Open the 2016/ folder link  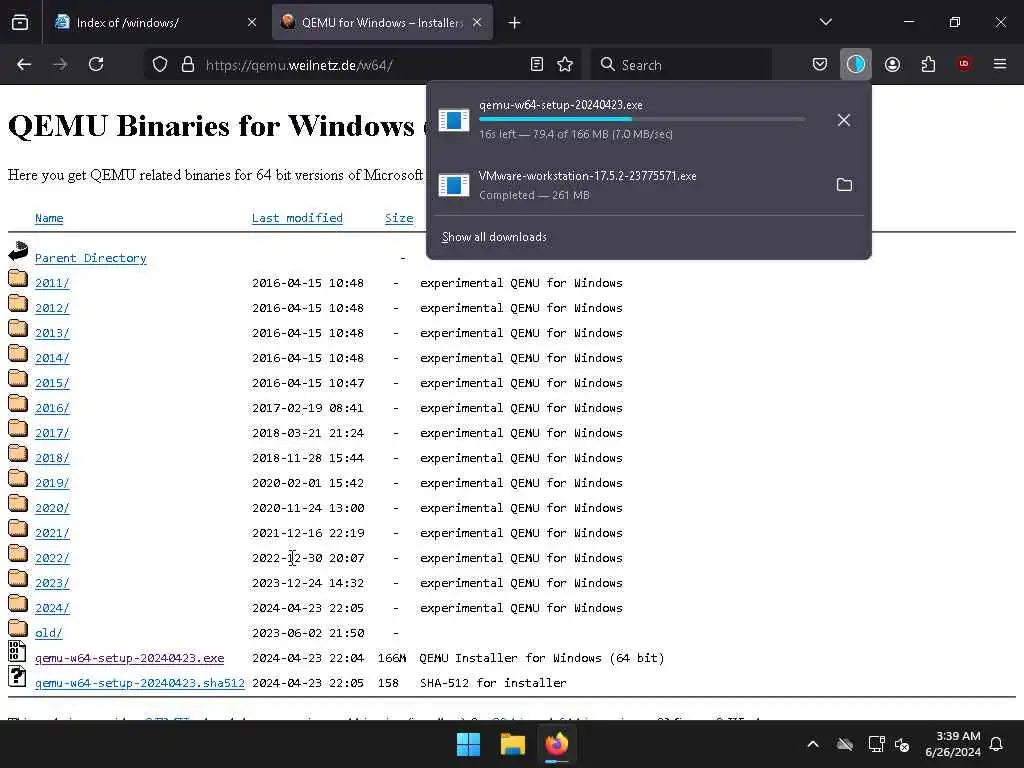pyautogui.click(x=52, y=408)
